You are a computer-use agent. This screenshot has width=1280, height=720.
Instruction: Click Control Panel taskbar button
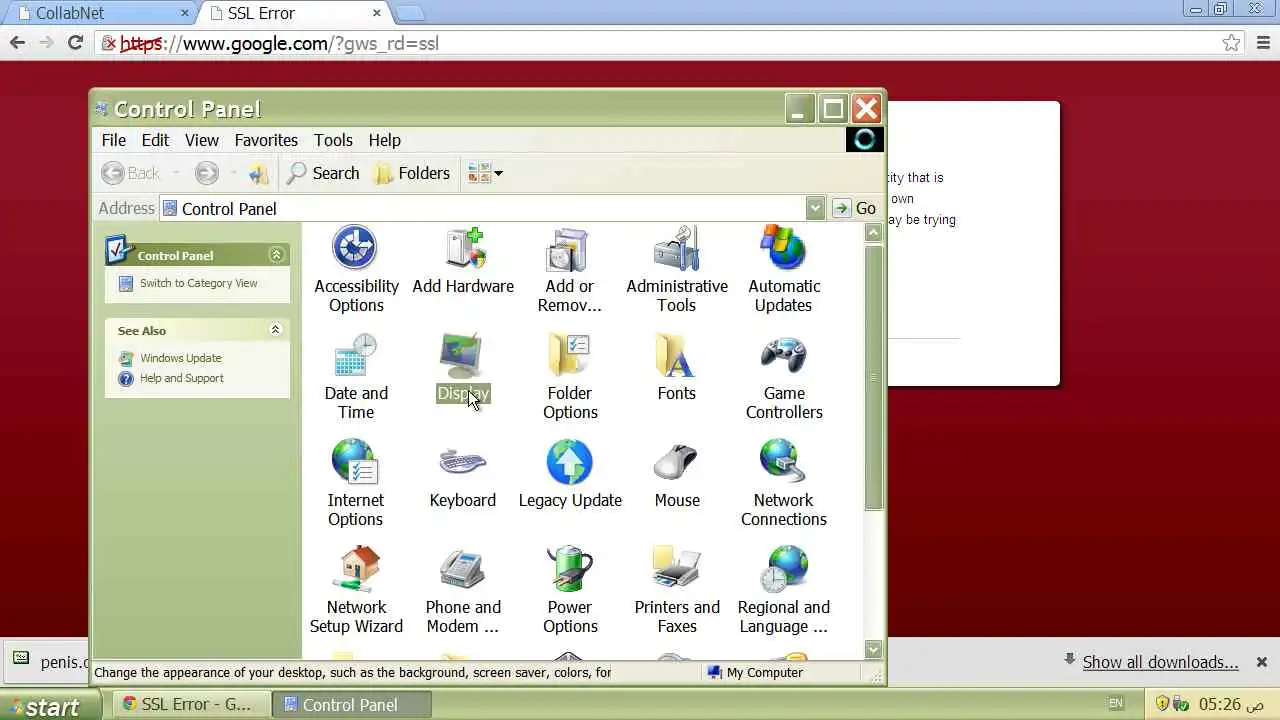tap(352, 705)
